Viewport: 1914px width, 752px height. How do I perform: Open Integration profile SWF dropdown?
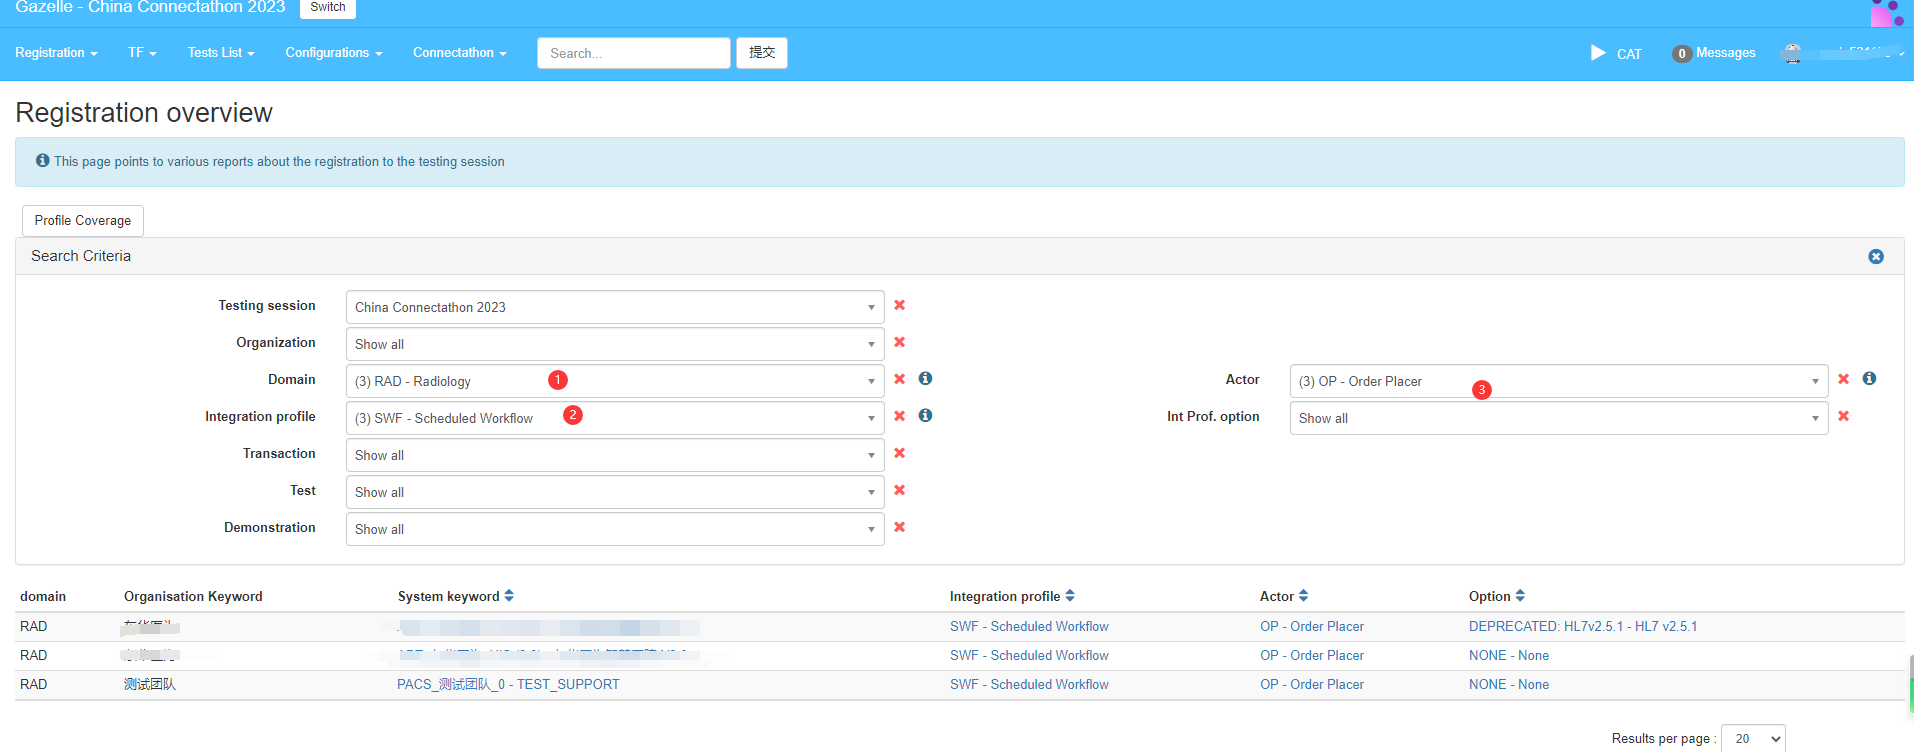tap(615, 418)
